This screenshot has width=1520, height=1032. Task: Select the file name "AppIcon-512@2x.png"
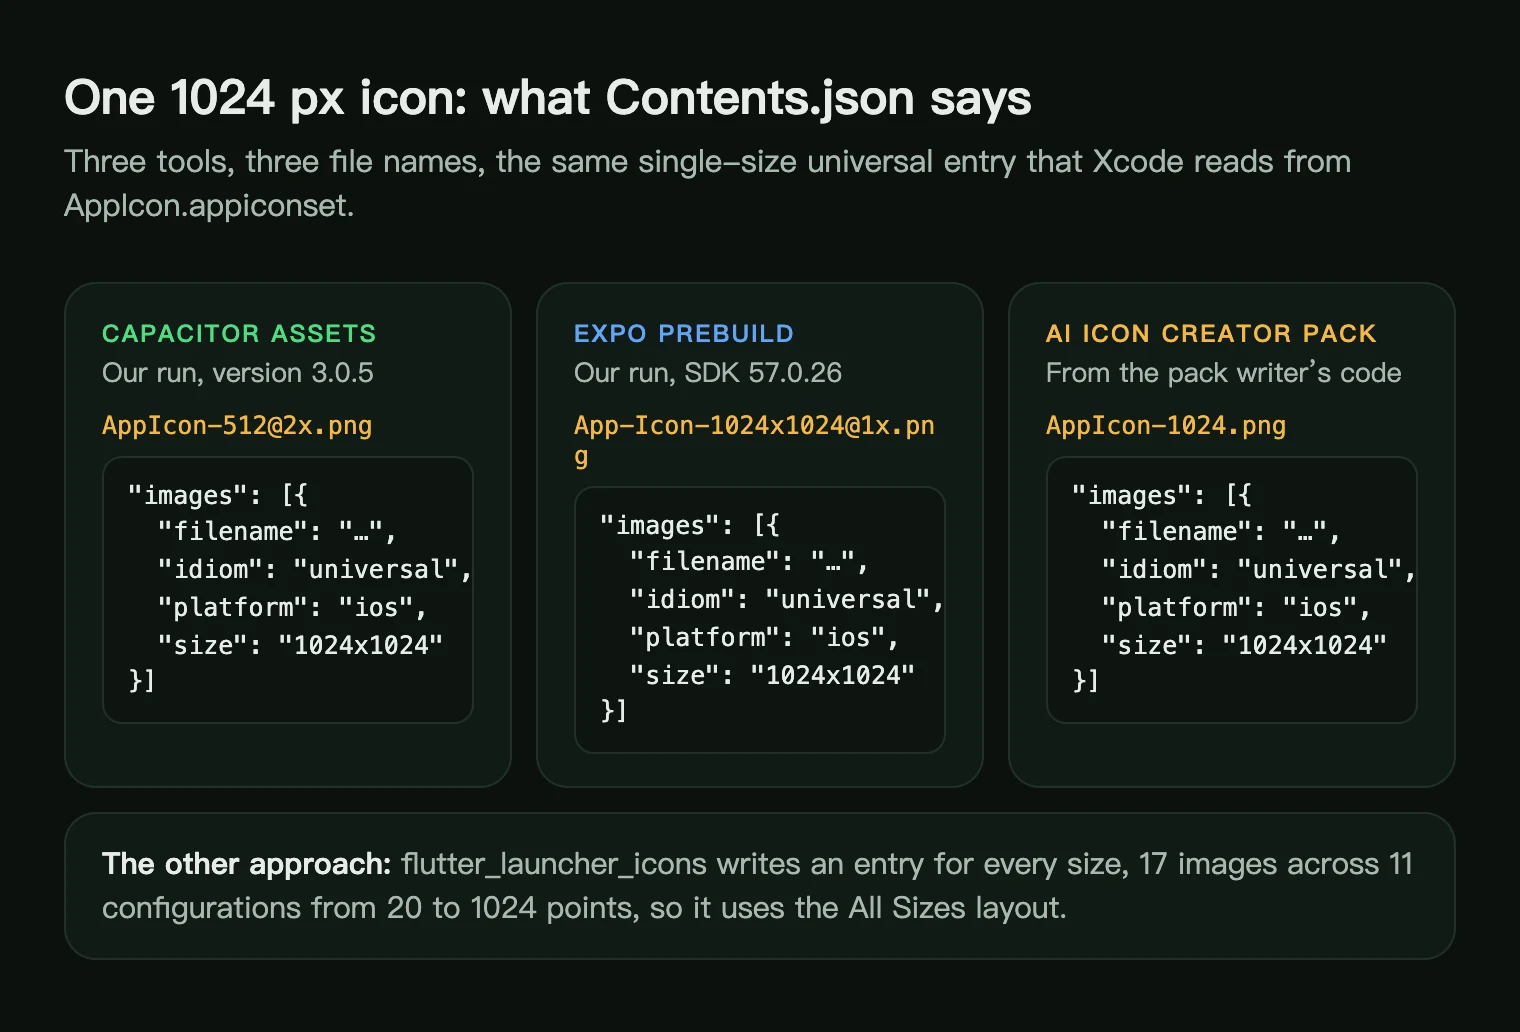pyautogui.click(x=237, y=426)
